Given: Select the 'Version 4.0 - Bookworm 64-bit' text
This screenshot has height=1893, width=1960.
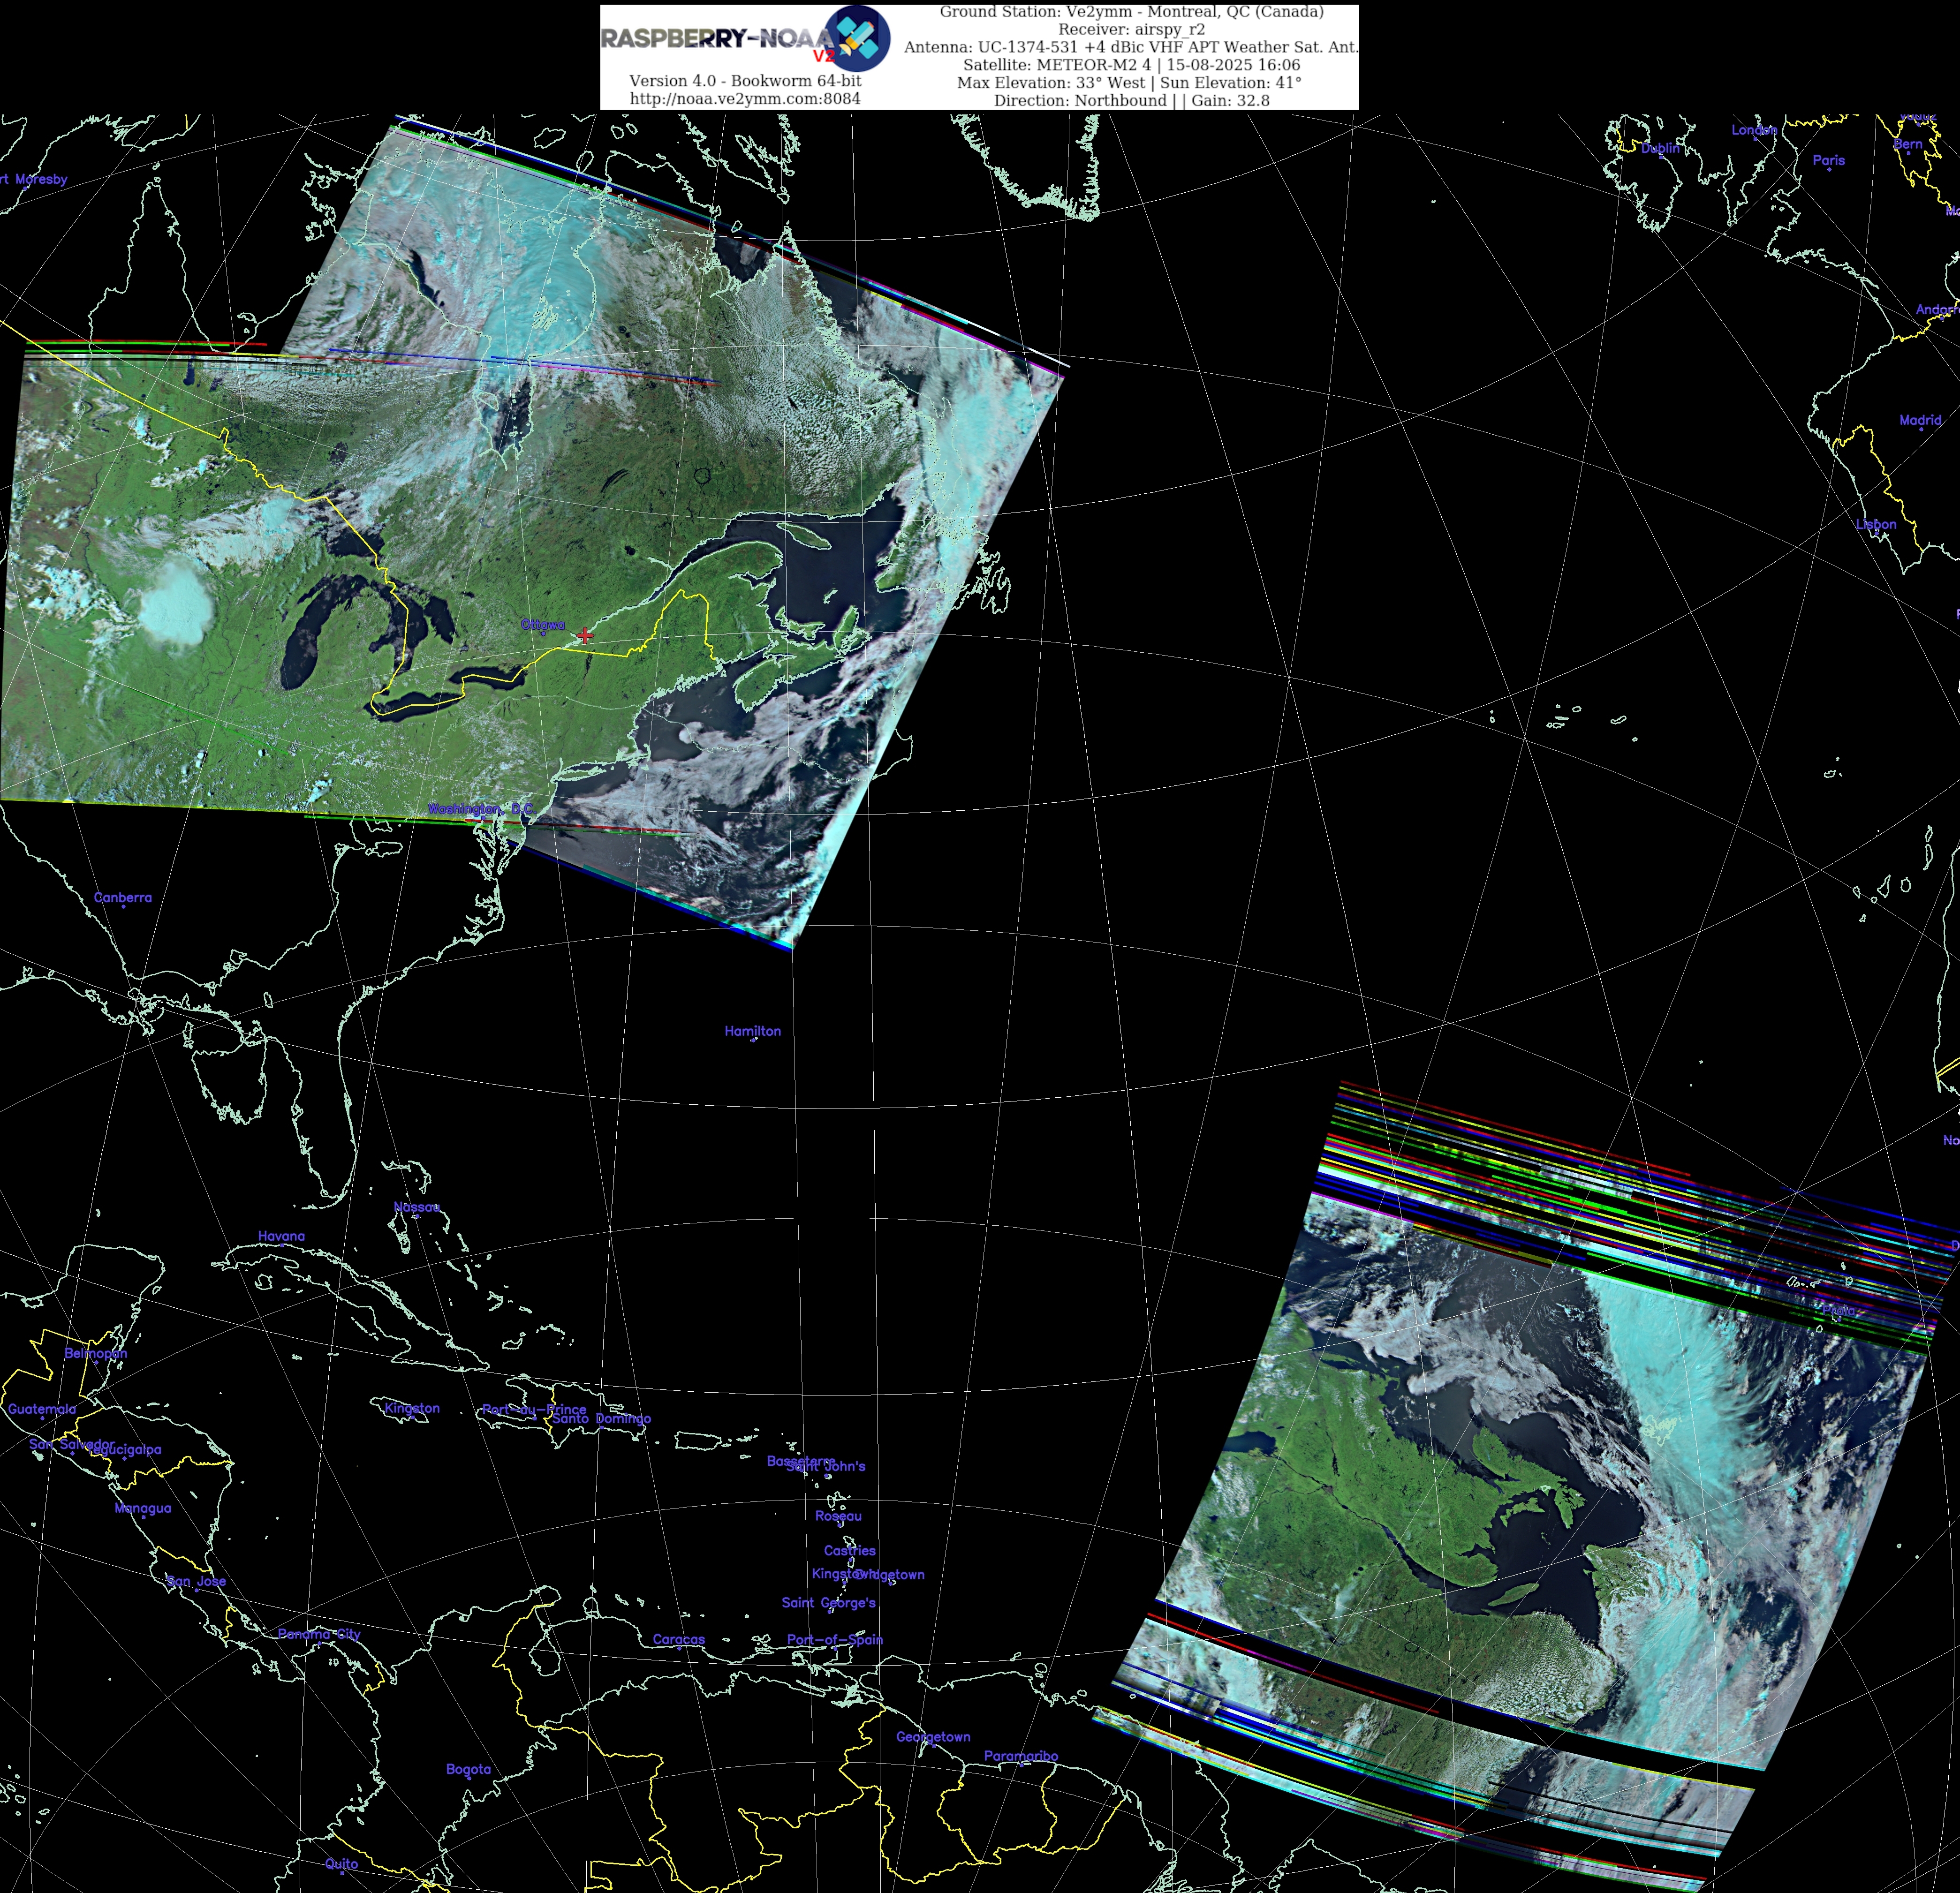Looking at the screenshot, I should 745,80.
